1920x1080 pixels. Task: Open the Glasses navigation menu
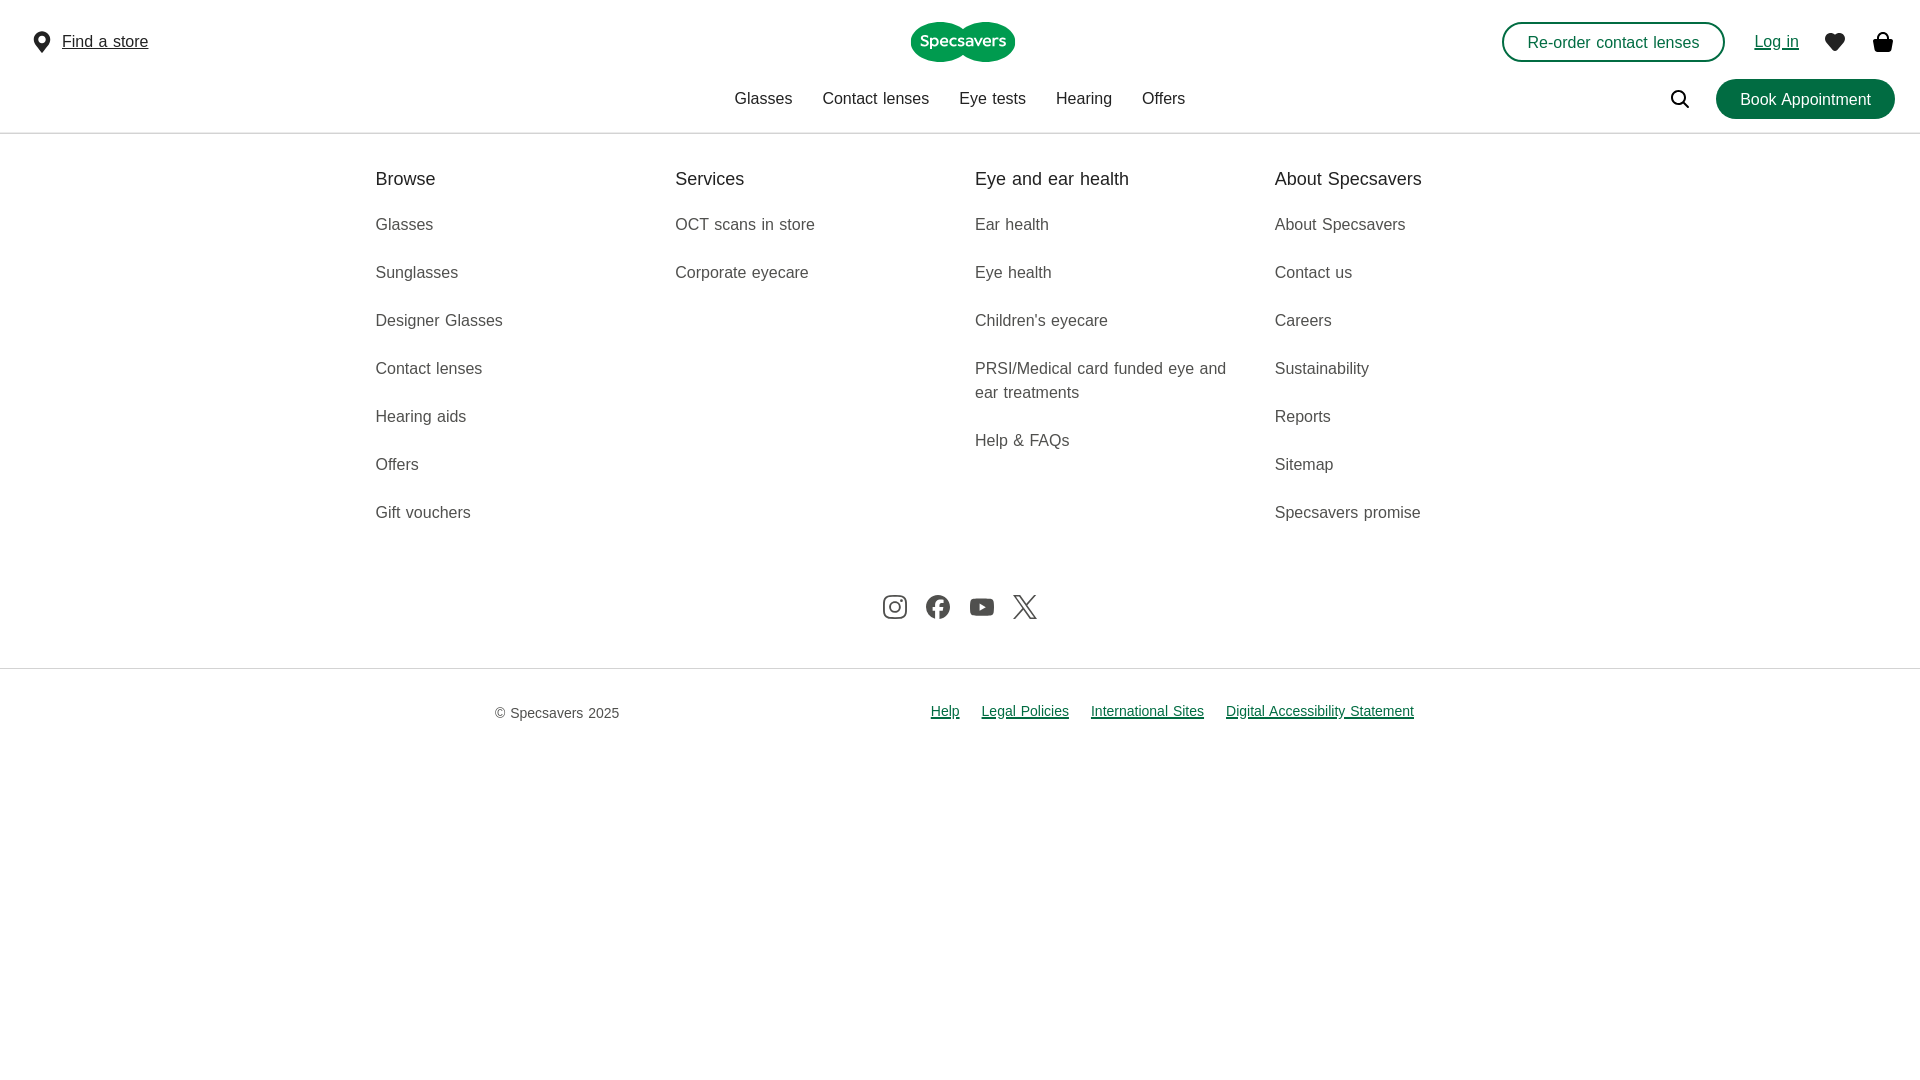763,99
